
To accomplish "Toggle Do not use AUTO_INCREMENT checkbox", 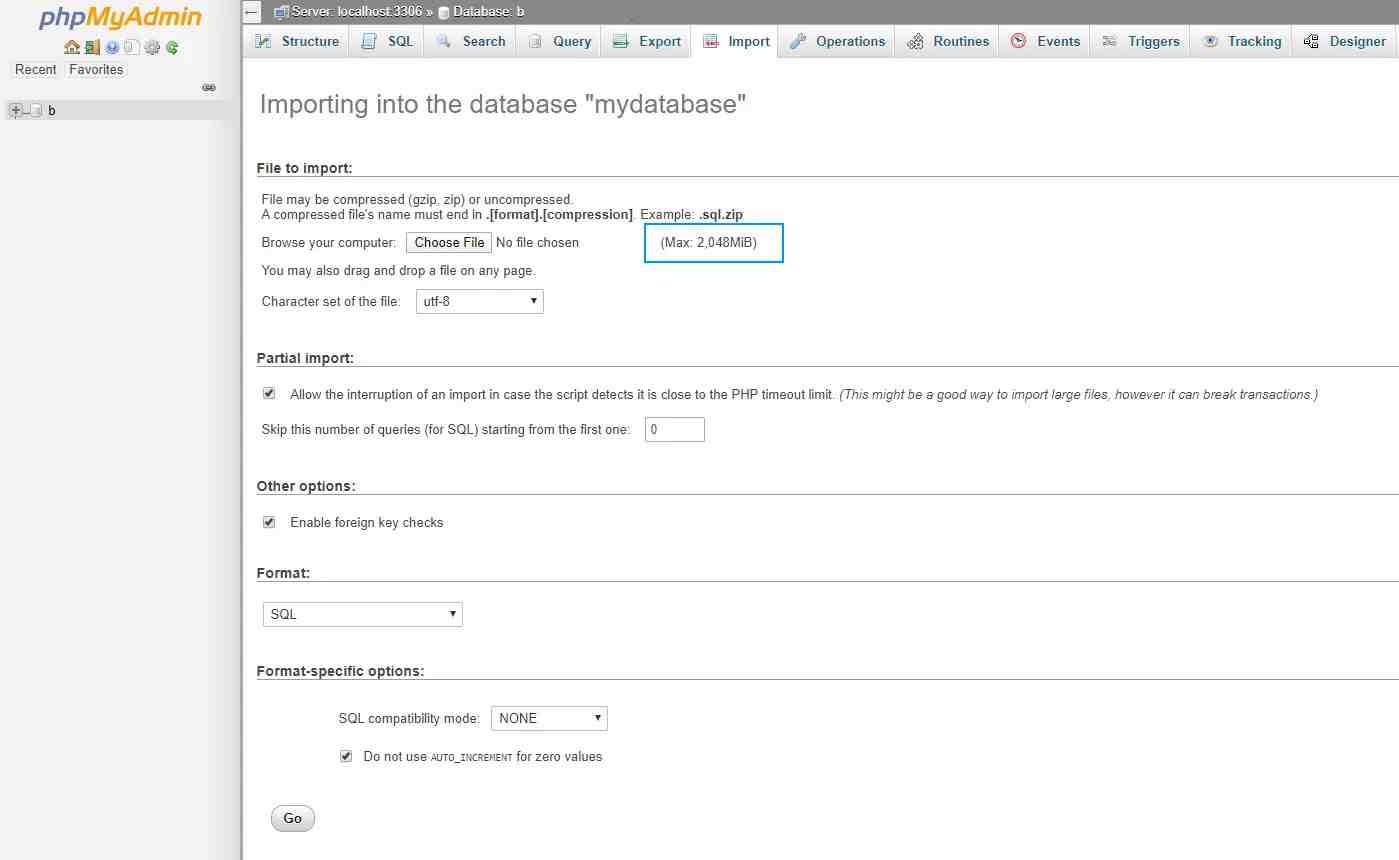I will [346, 756].
